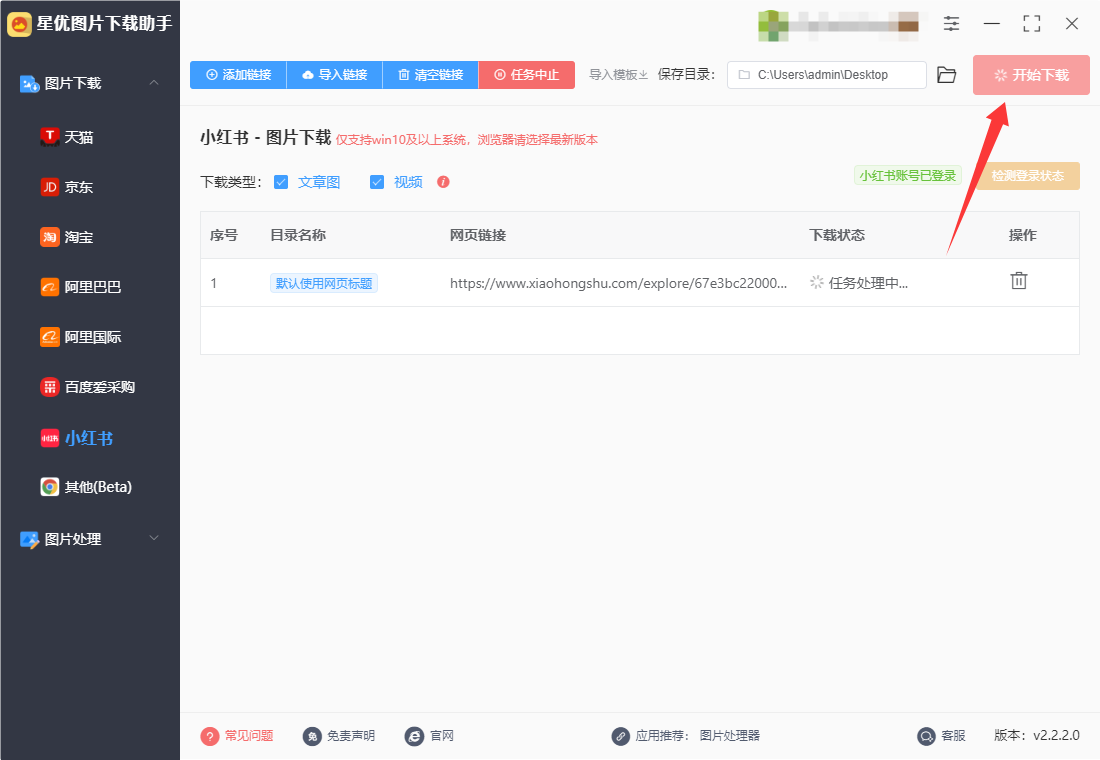Screen dimensions: 1100x760
Task: Start the download with 开始下载
Action: coord(1031,75)
